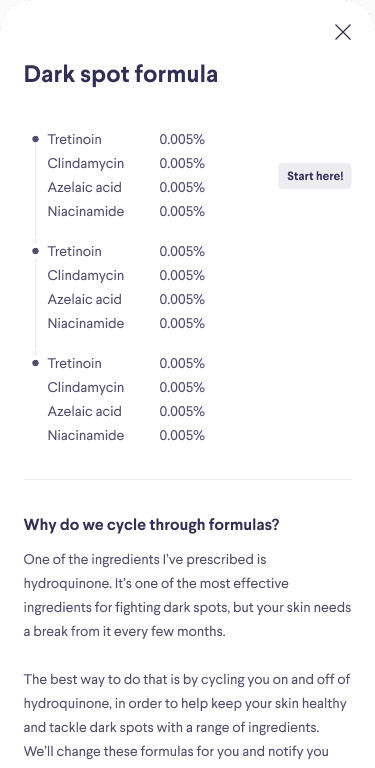
Task: Click Tretinoin in the third formula group
Action: coord(74,363)
